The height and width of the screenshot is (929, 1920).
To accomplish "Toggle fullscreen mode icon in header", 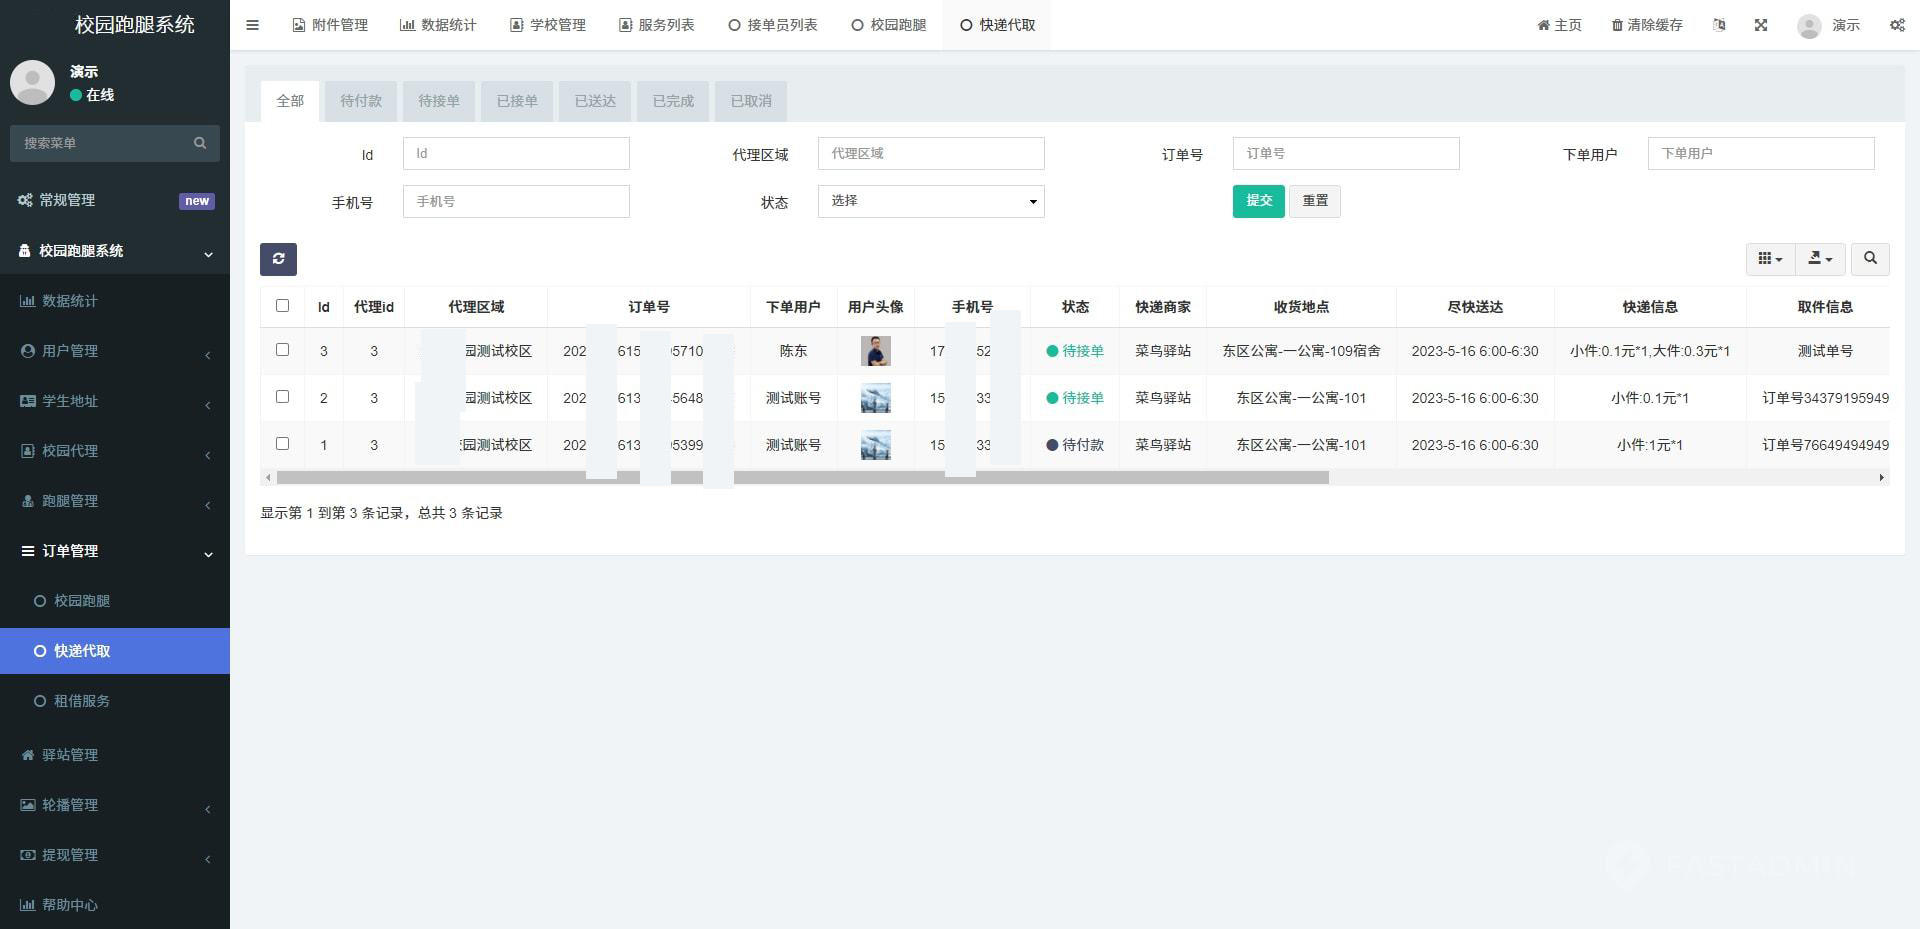I will point(1761,25).
